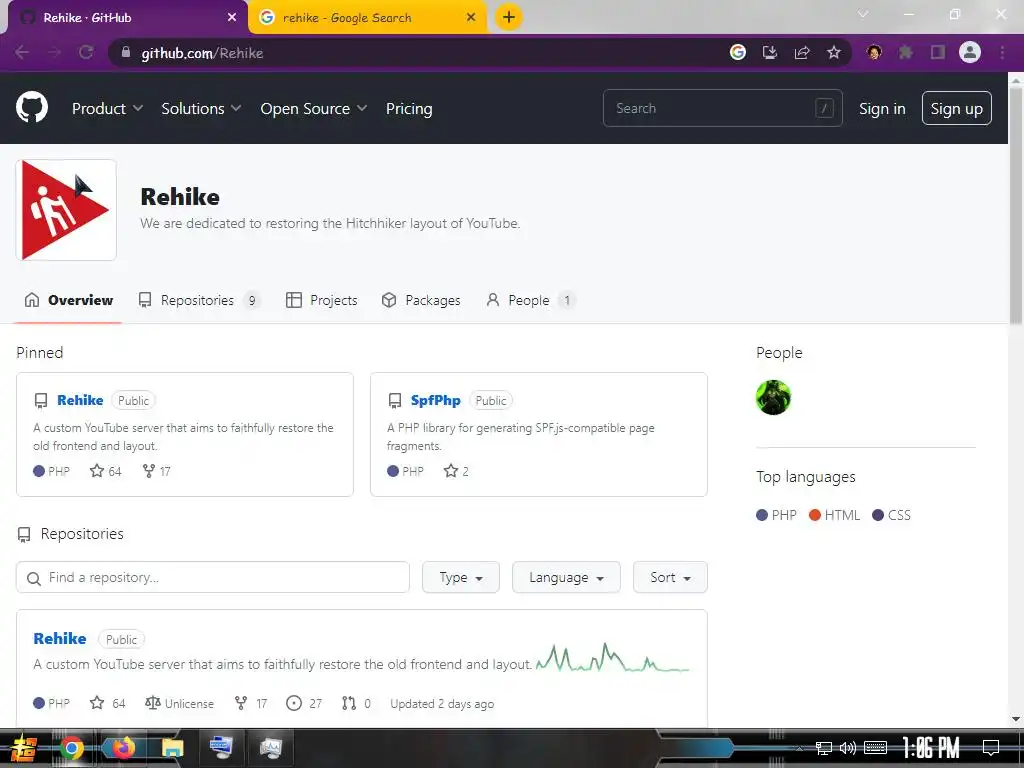Open the share page icon in address bar
Screen dimensions: 1024x768
[x=802, y=52]
